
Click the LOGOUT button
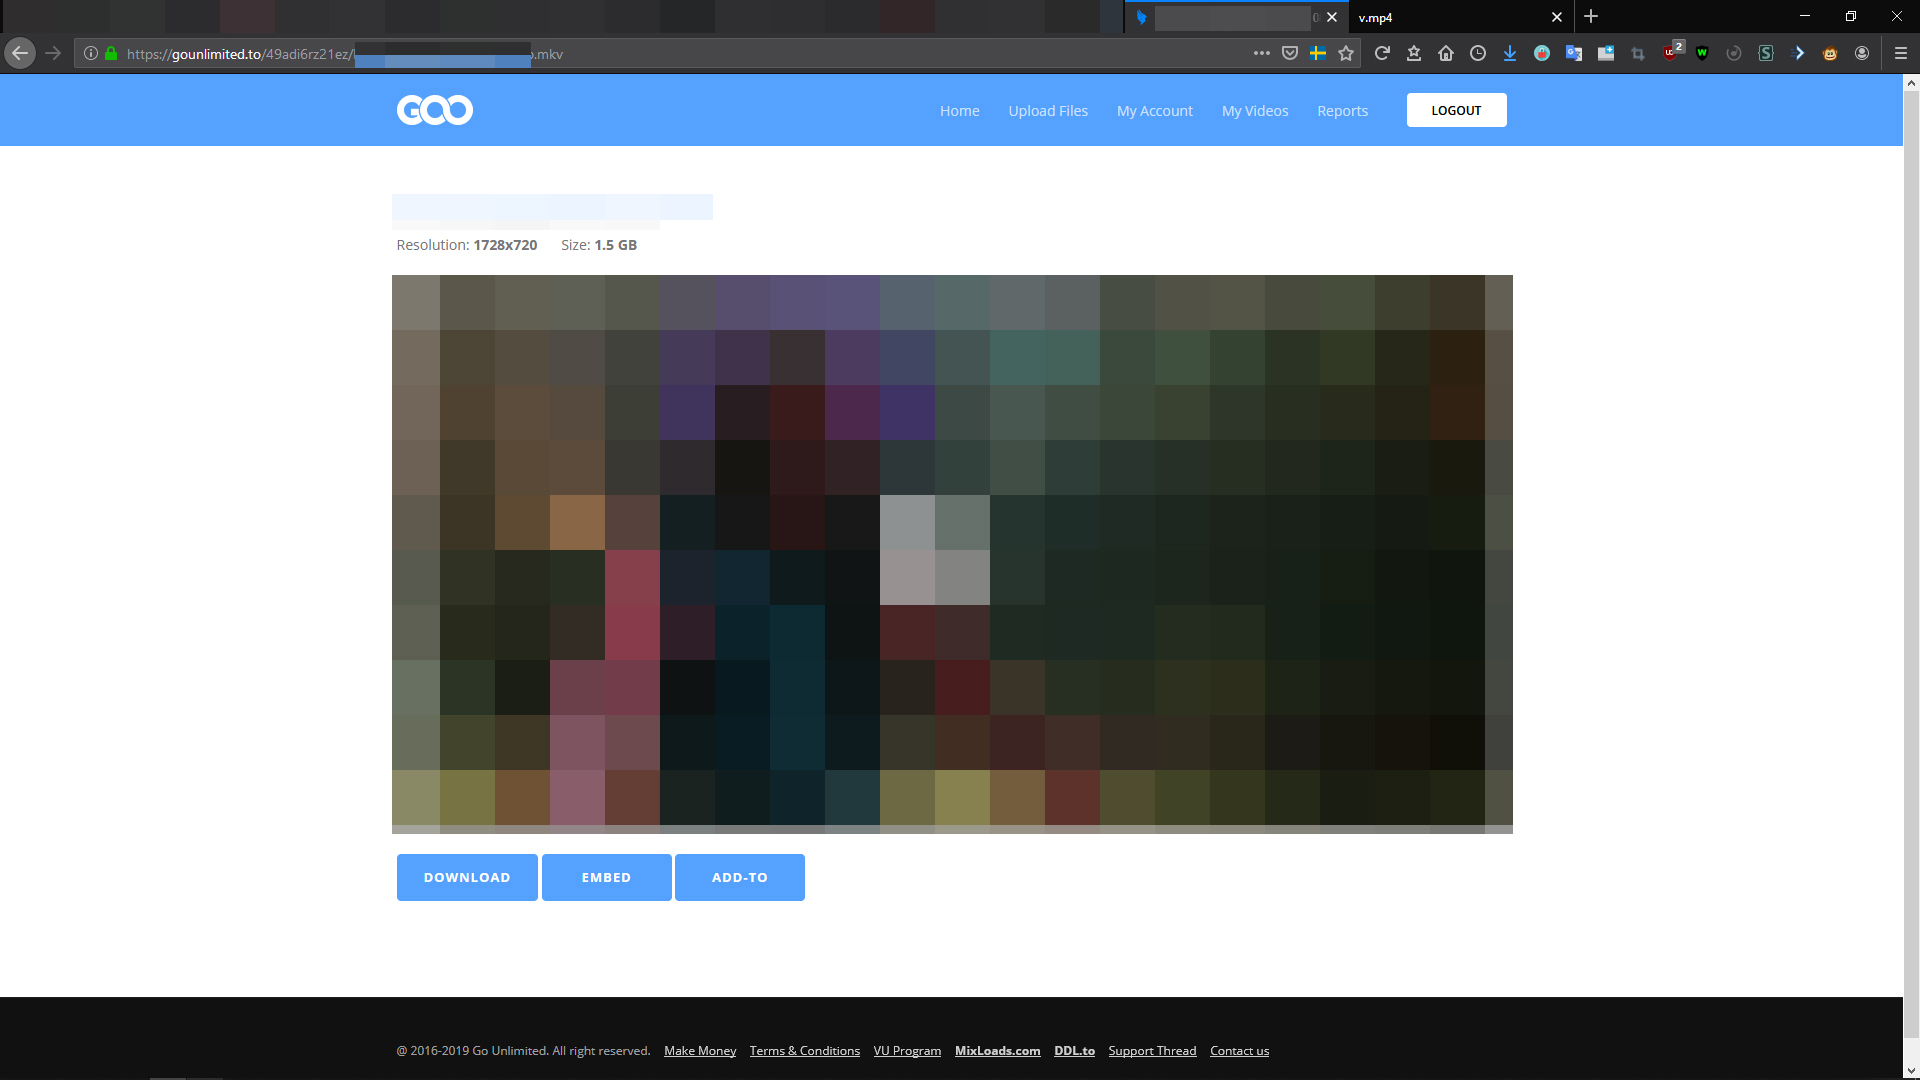[x=1456, y=110]
